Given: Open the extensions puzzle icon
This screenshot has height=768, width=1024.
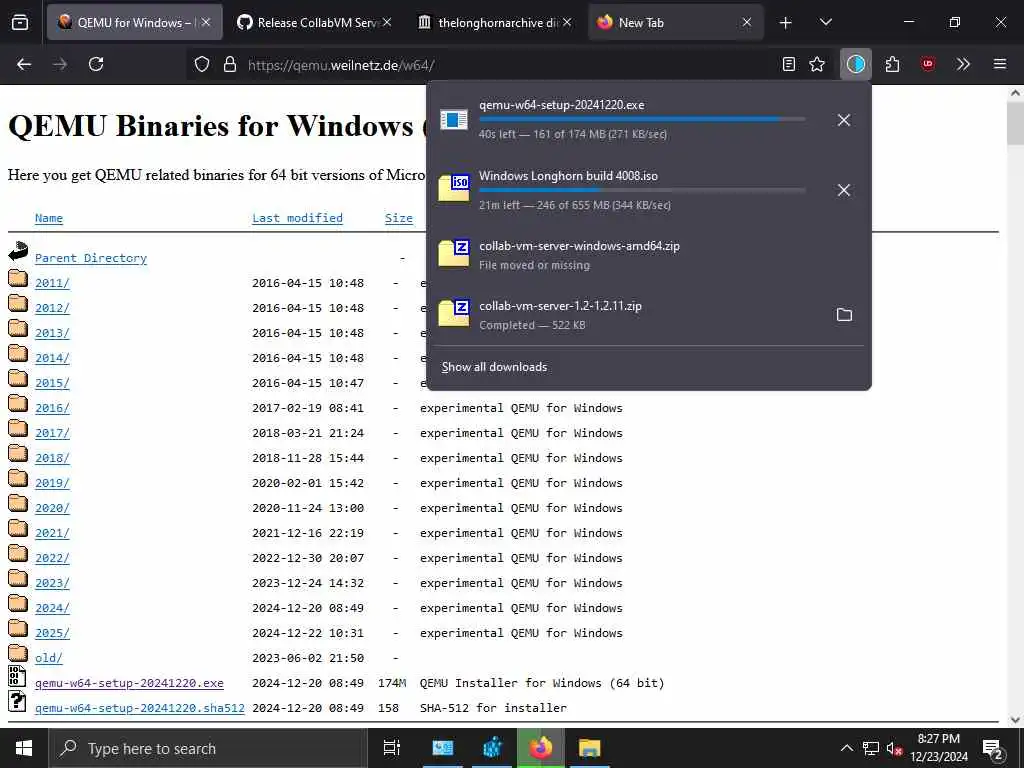Looking at the screenshot, I should [x=892, y=64].
